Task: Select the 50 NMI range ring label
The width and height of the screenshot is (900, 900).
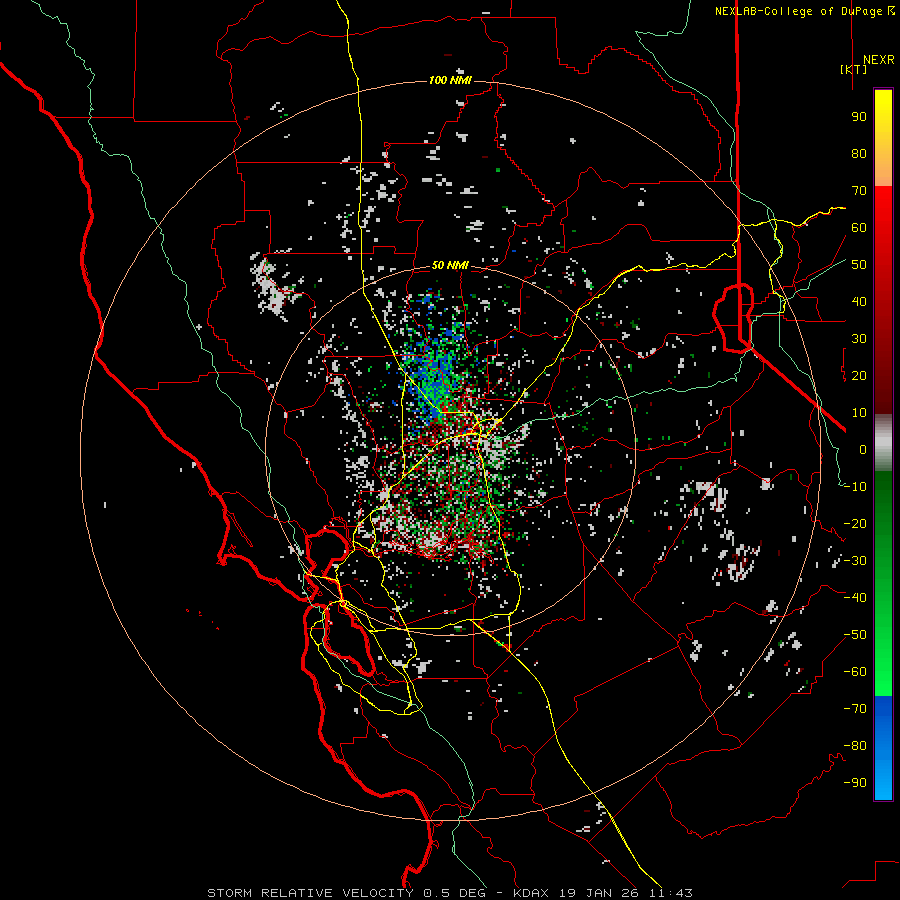Action: coord(451,265)
